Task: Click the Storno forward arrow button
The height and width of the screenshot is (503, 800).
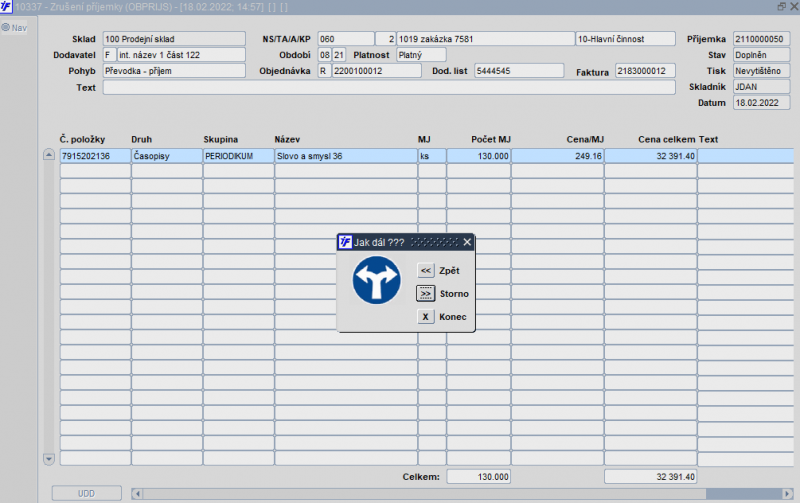Action: pos(426,293)
